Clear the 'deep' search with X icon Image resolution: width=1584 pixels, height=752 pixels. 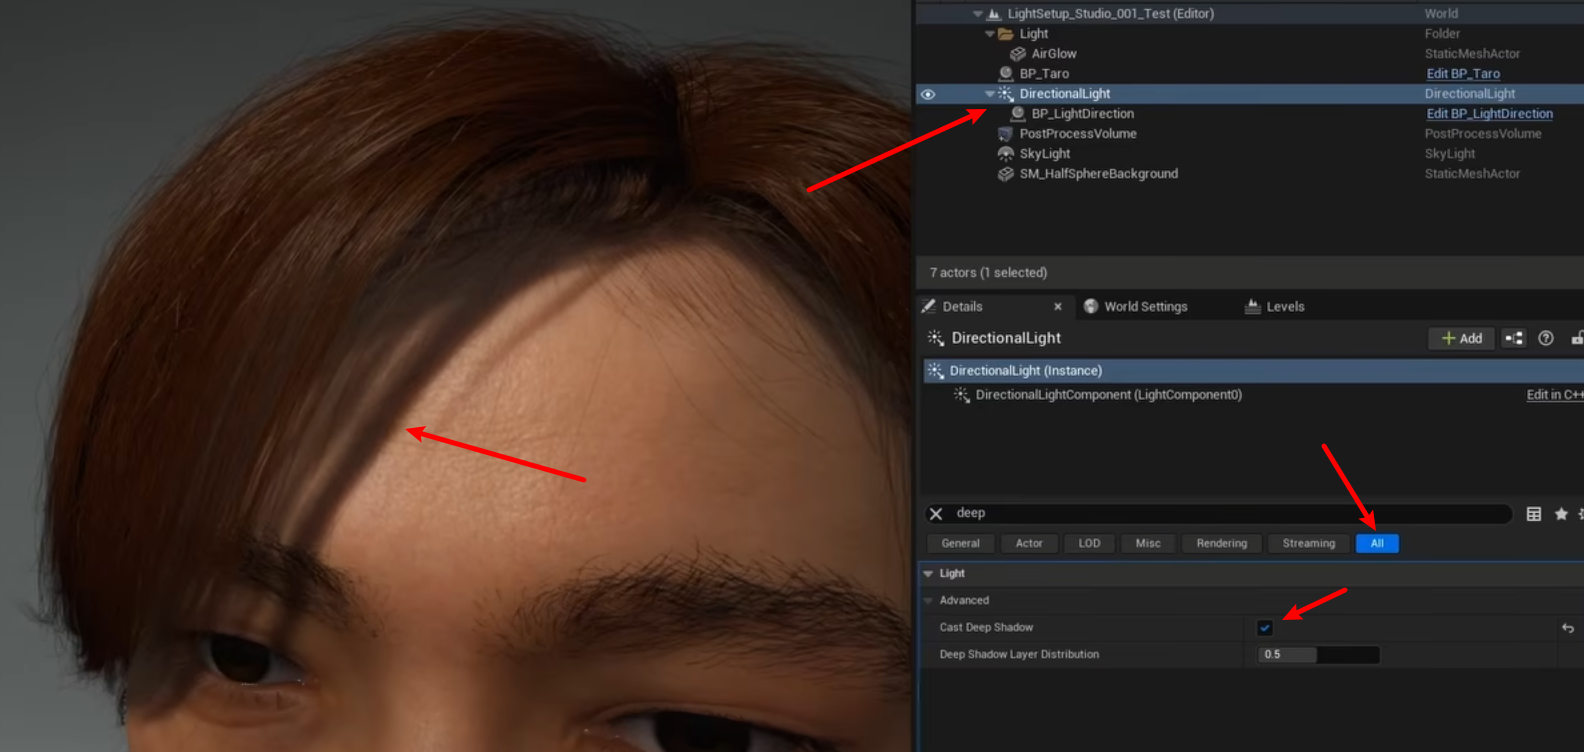(936, 514)
